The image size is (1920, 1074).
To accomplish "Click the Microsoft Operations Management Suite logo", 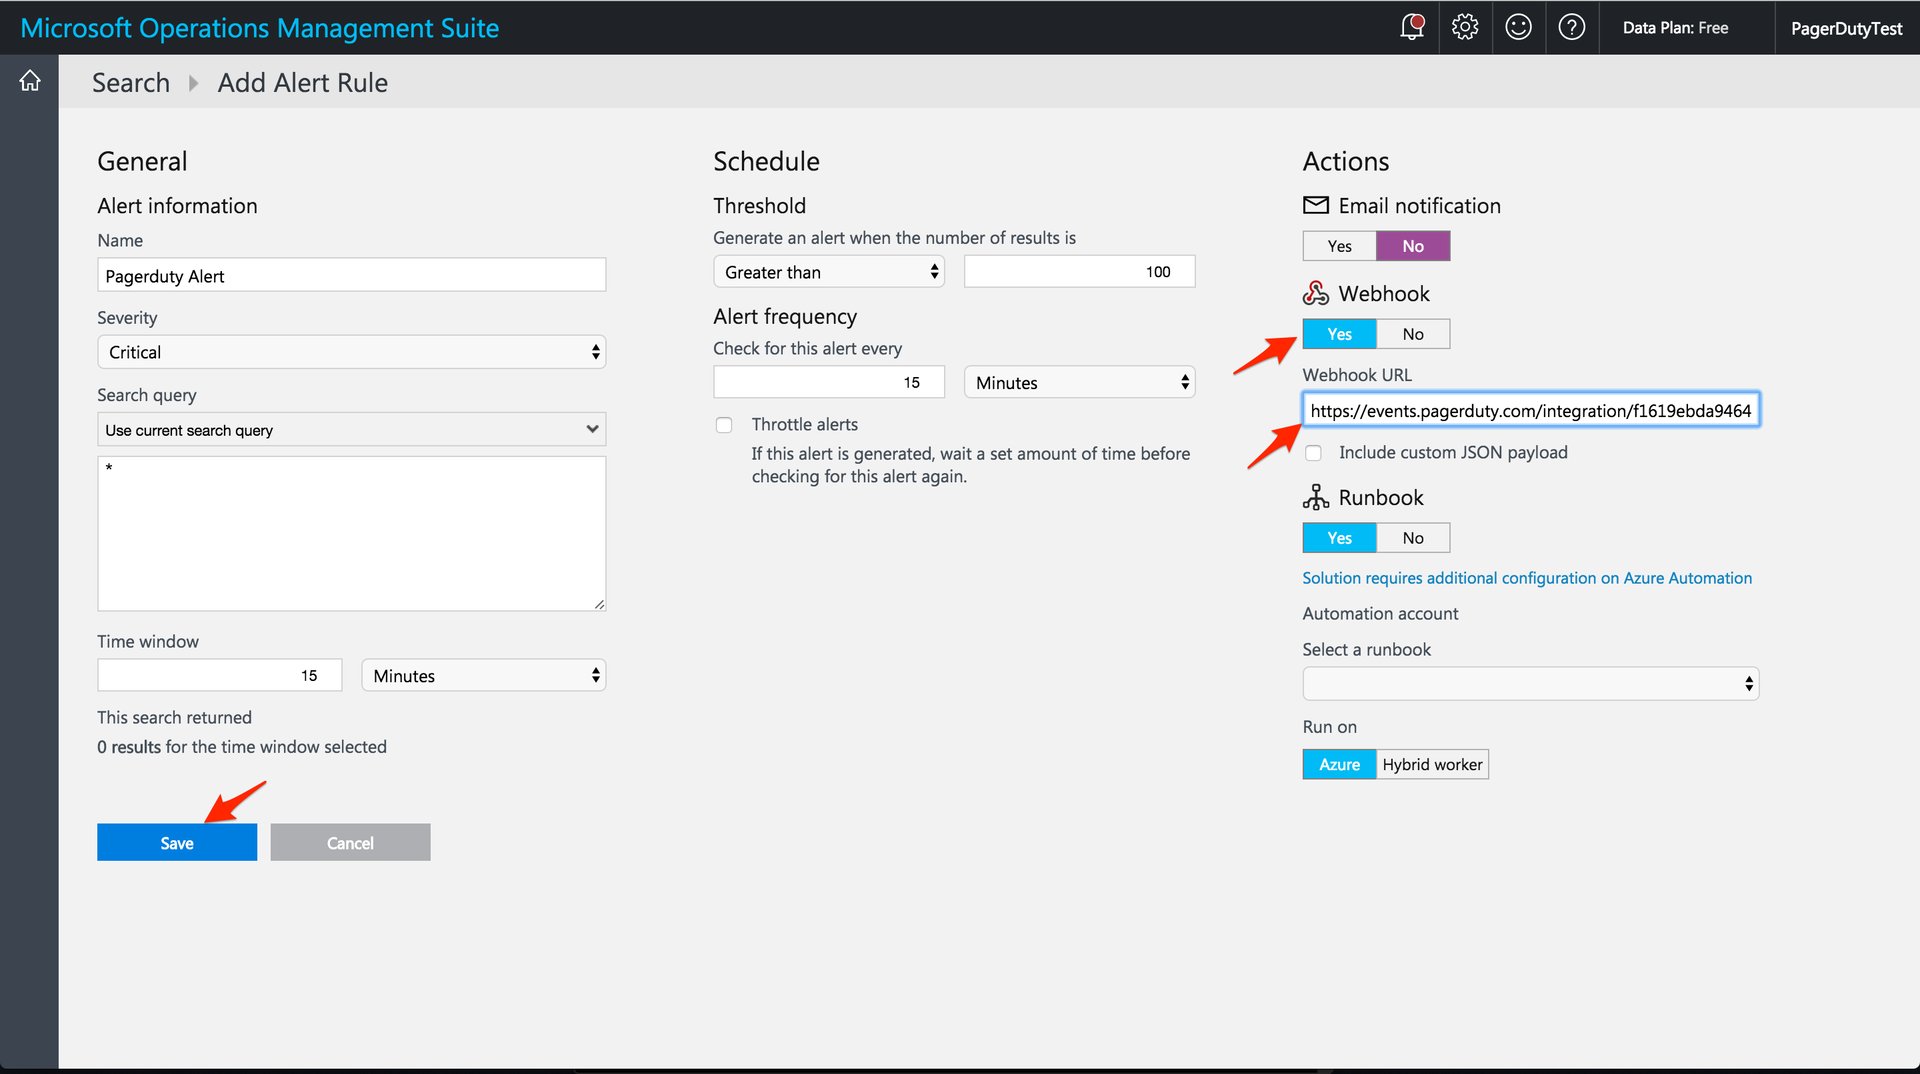I will (260, 27).
